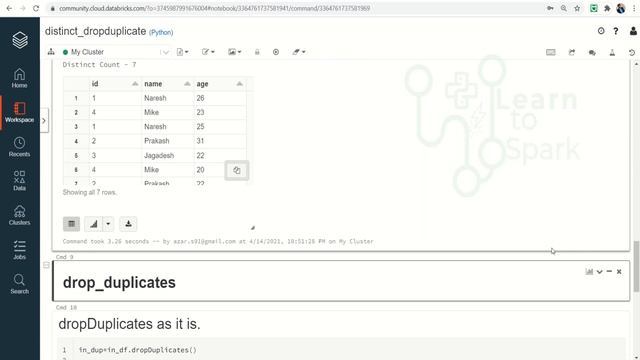This screenshot has width=640, height=360.
Task: Delete the drop_duplicates cell
Action: point(619,272)
